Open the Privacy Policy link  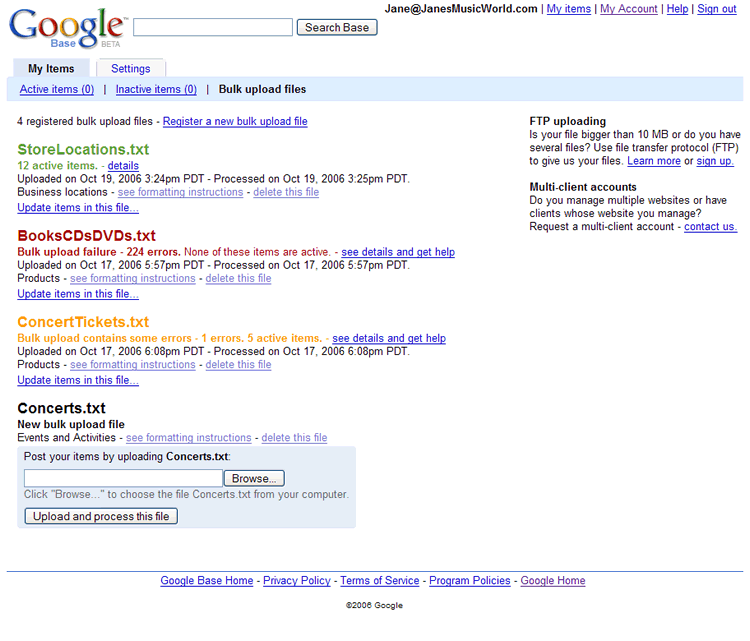(x=297, y=581)
